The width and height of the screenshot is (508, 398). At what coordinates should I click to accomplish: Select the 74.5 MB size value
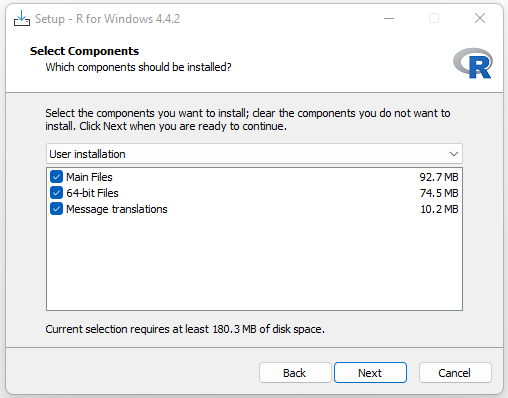pos(439,193)
